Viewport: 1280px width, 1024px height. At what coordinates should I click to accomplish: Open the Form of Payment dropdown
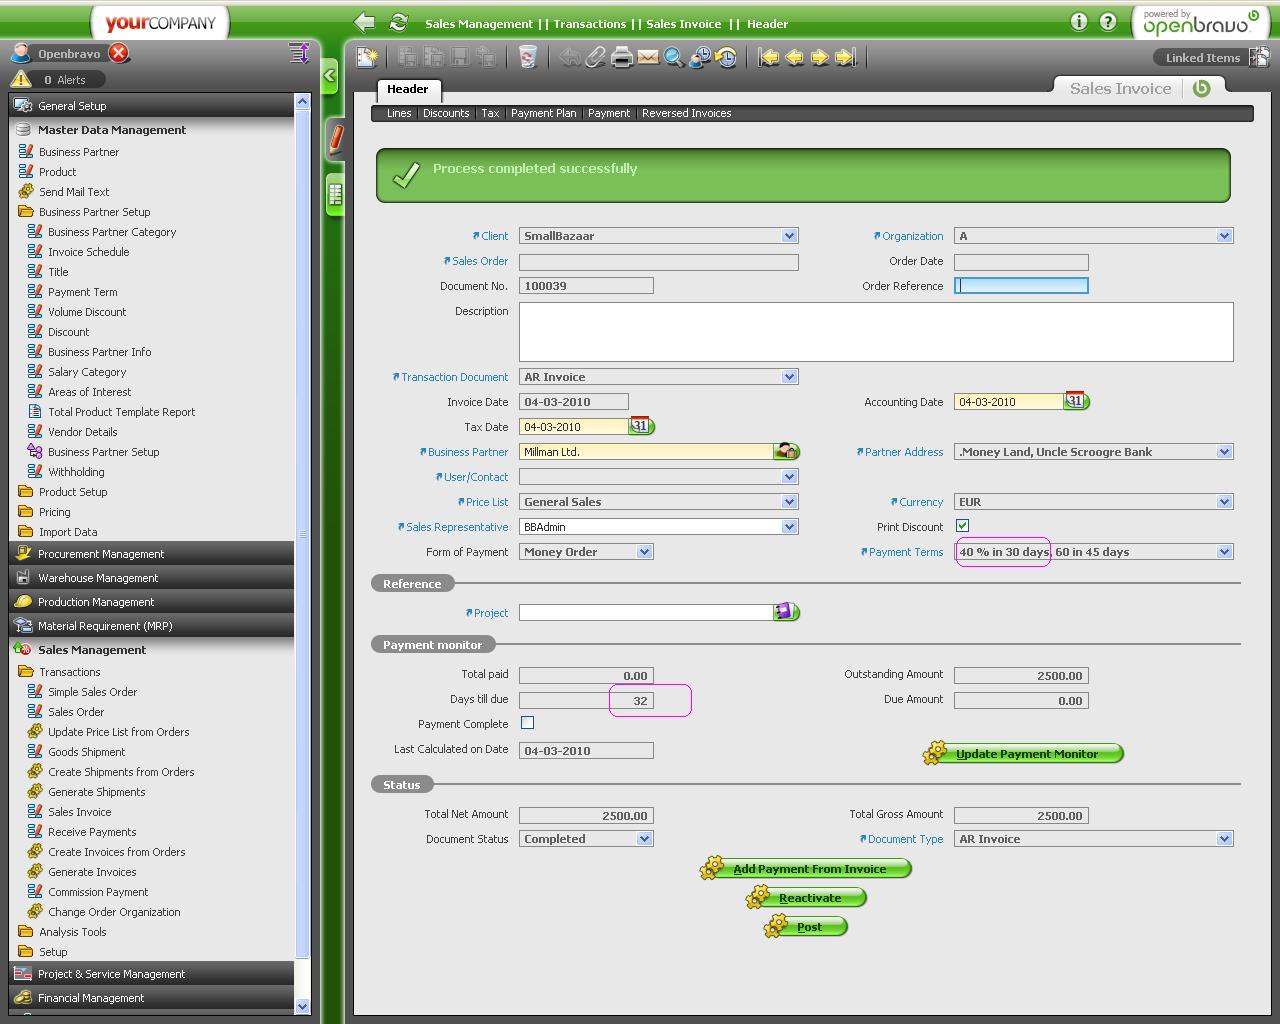click(x=644, y=552)
